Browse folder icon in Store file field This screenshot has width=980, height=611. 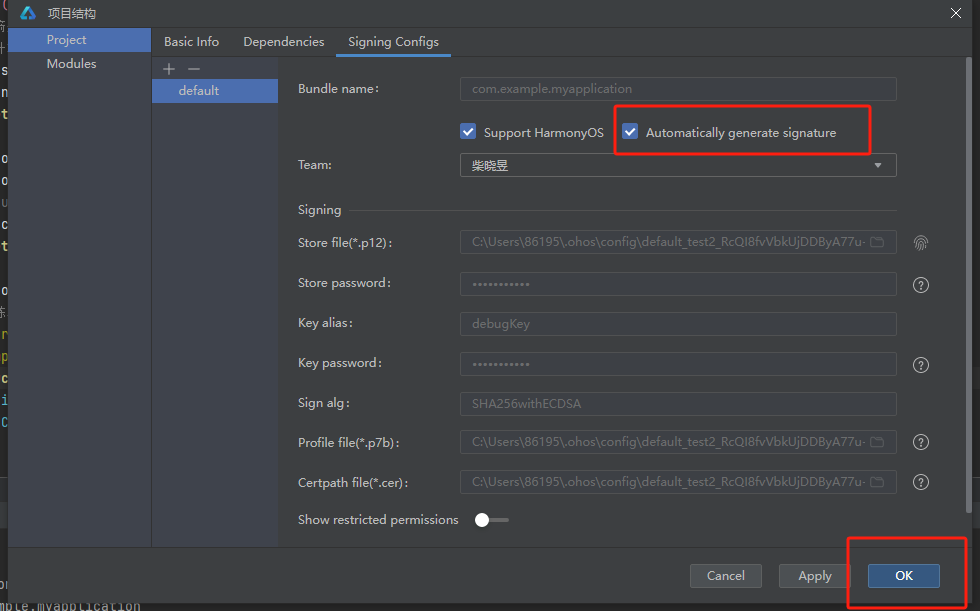tap(878, 242)
